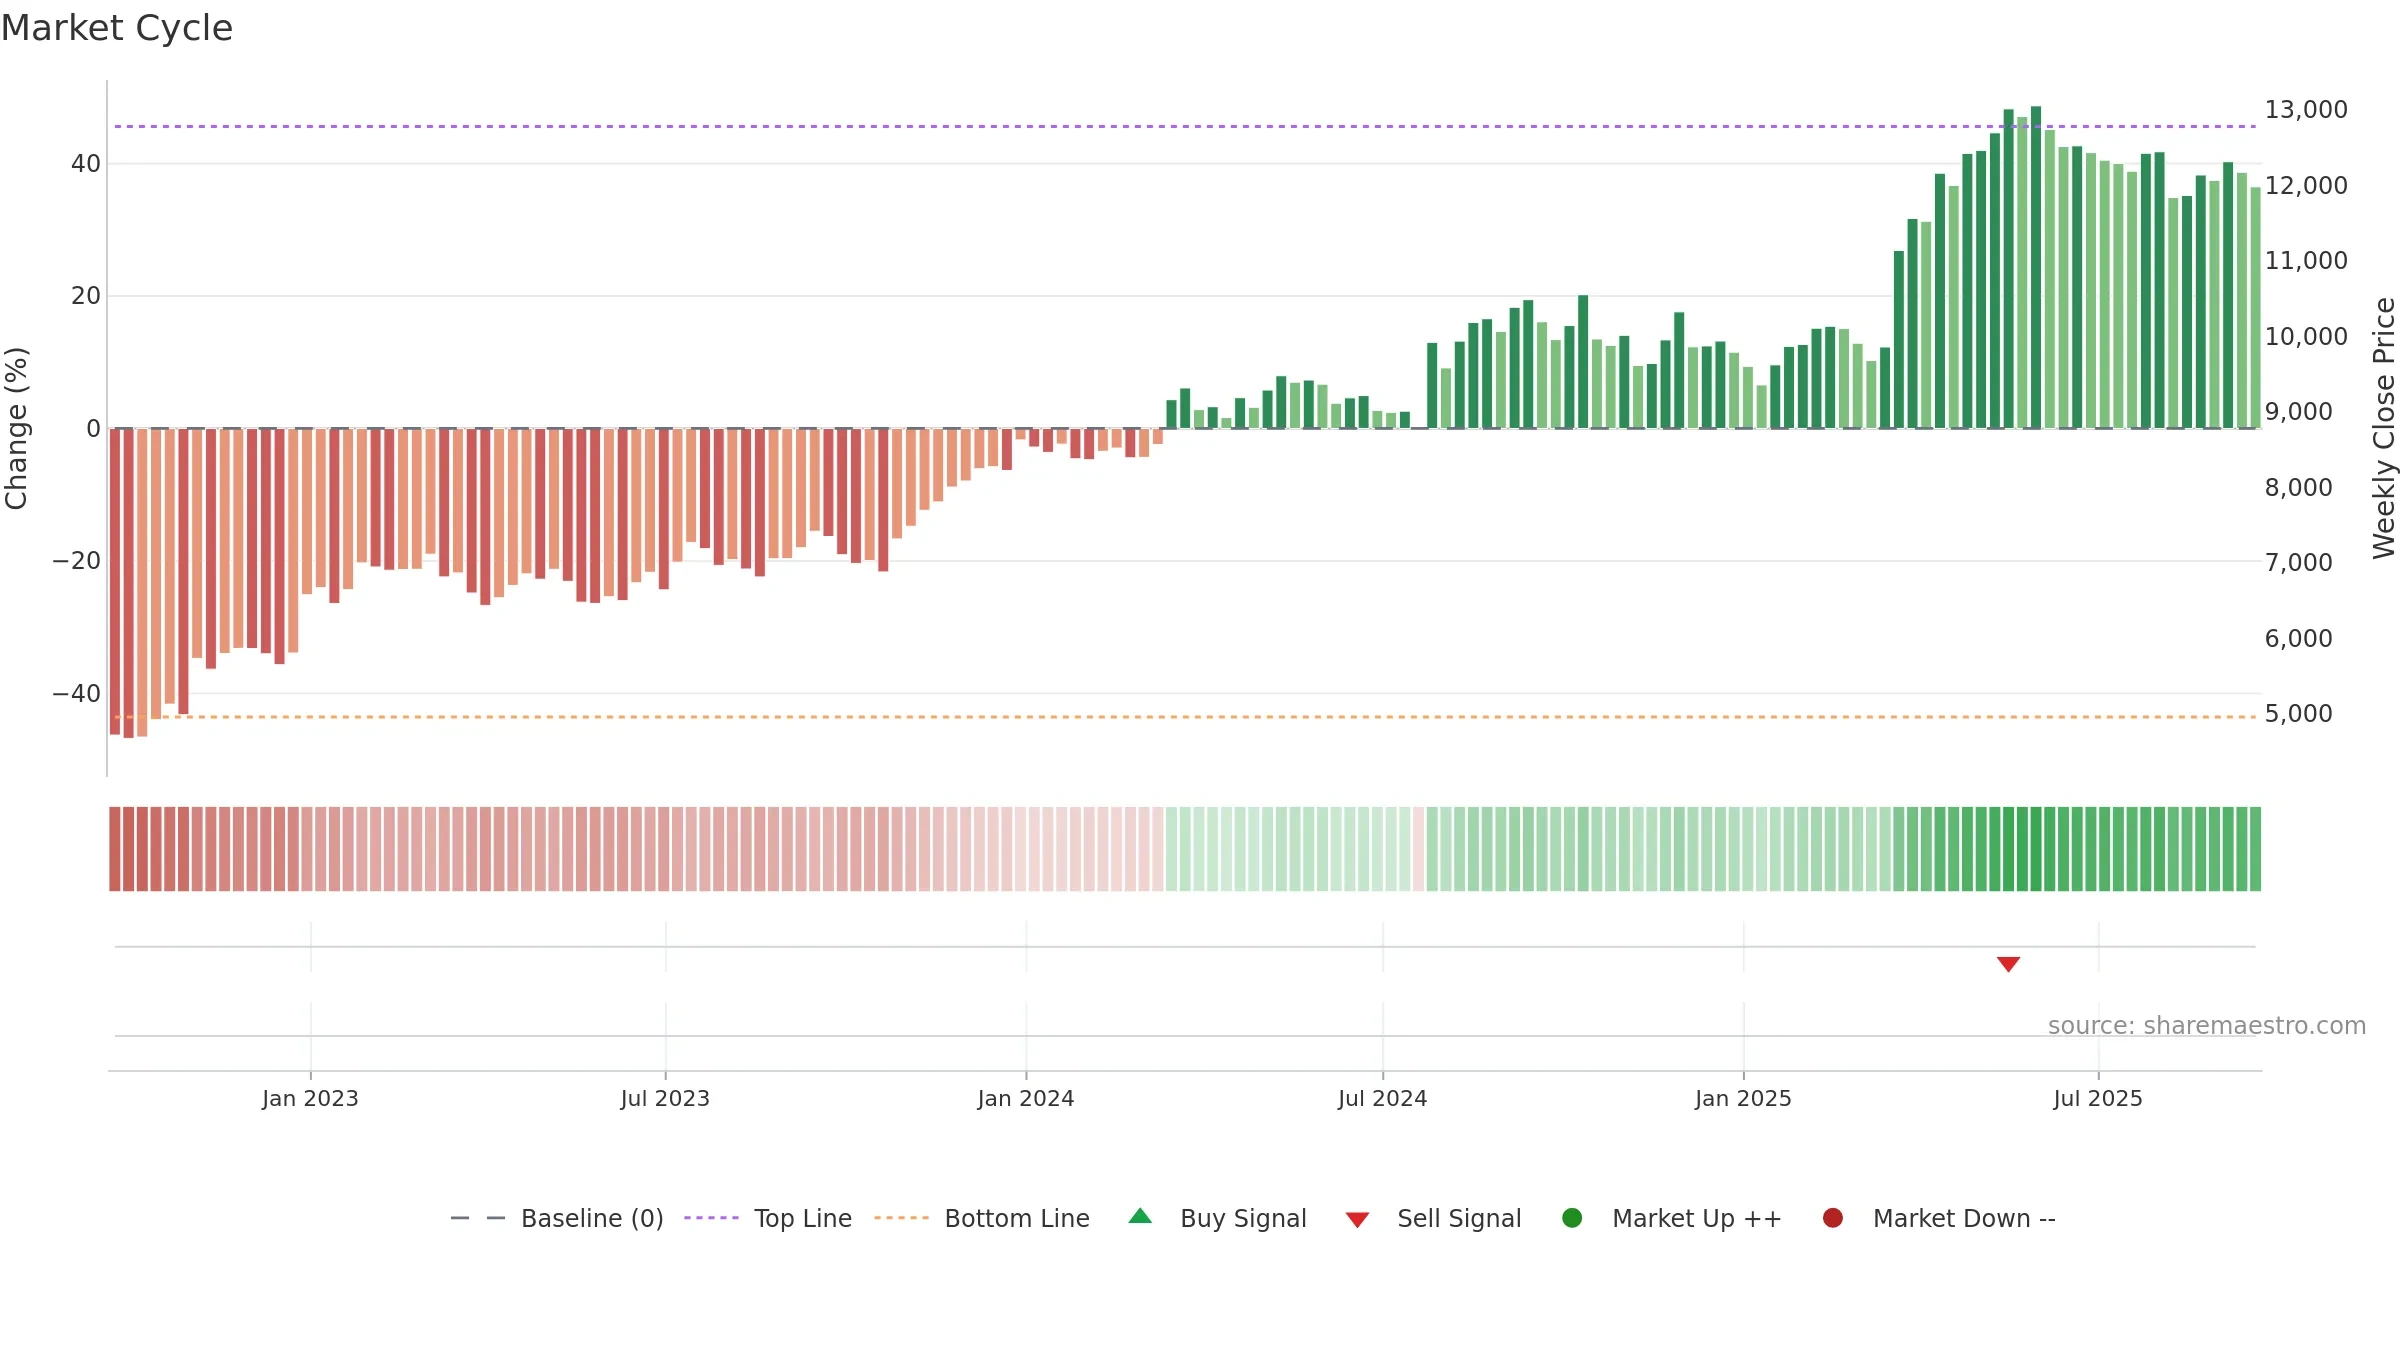Viewport: 2400px width, 1350px height.
Task: Toggle the Top Line legend entry
Action: click(x=768, y=1218)
